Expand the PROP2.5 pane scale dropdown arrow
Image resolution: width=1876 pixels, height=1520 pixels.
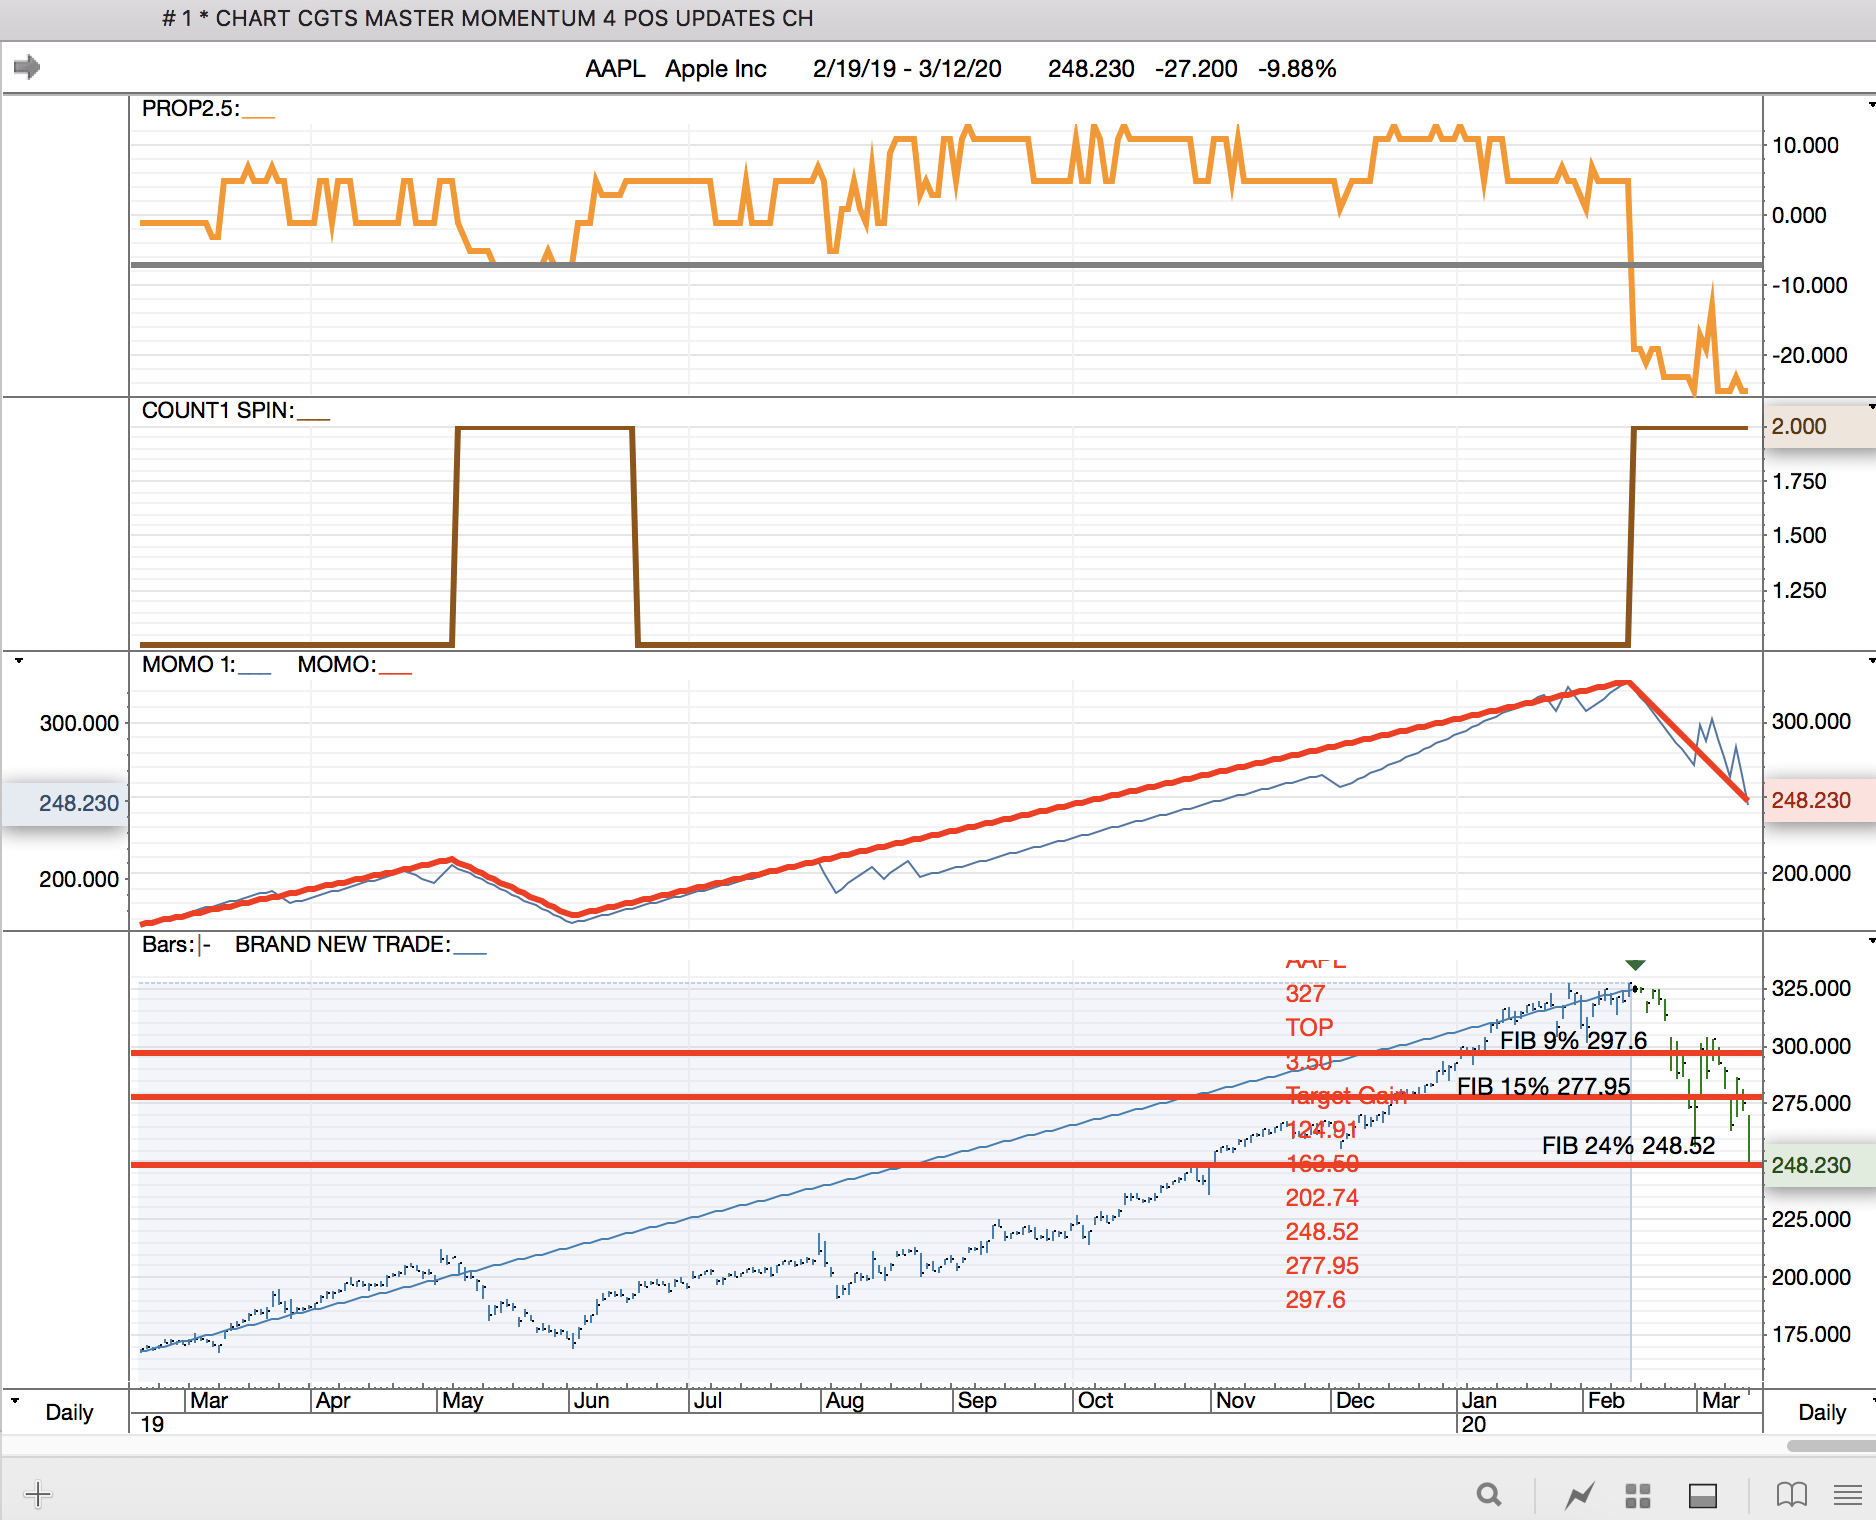click(1871, 104)
